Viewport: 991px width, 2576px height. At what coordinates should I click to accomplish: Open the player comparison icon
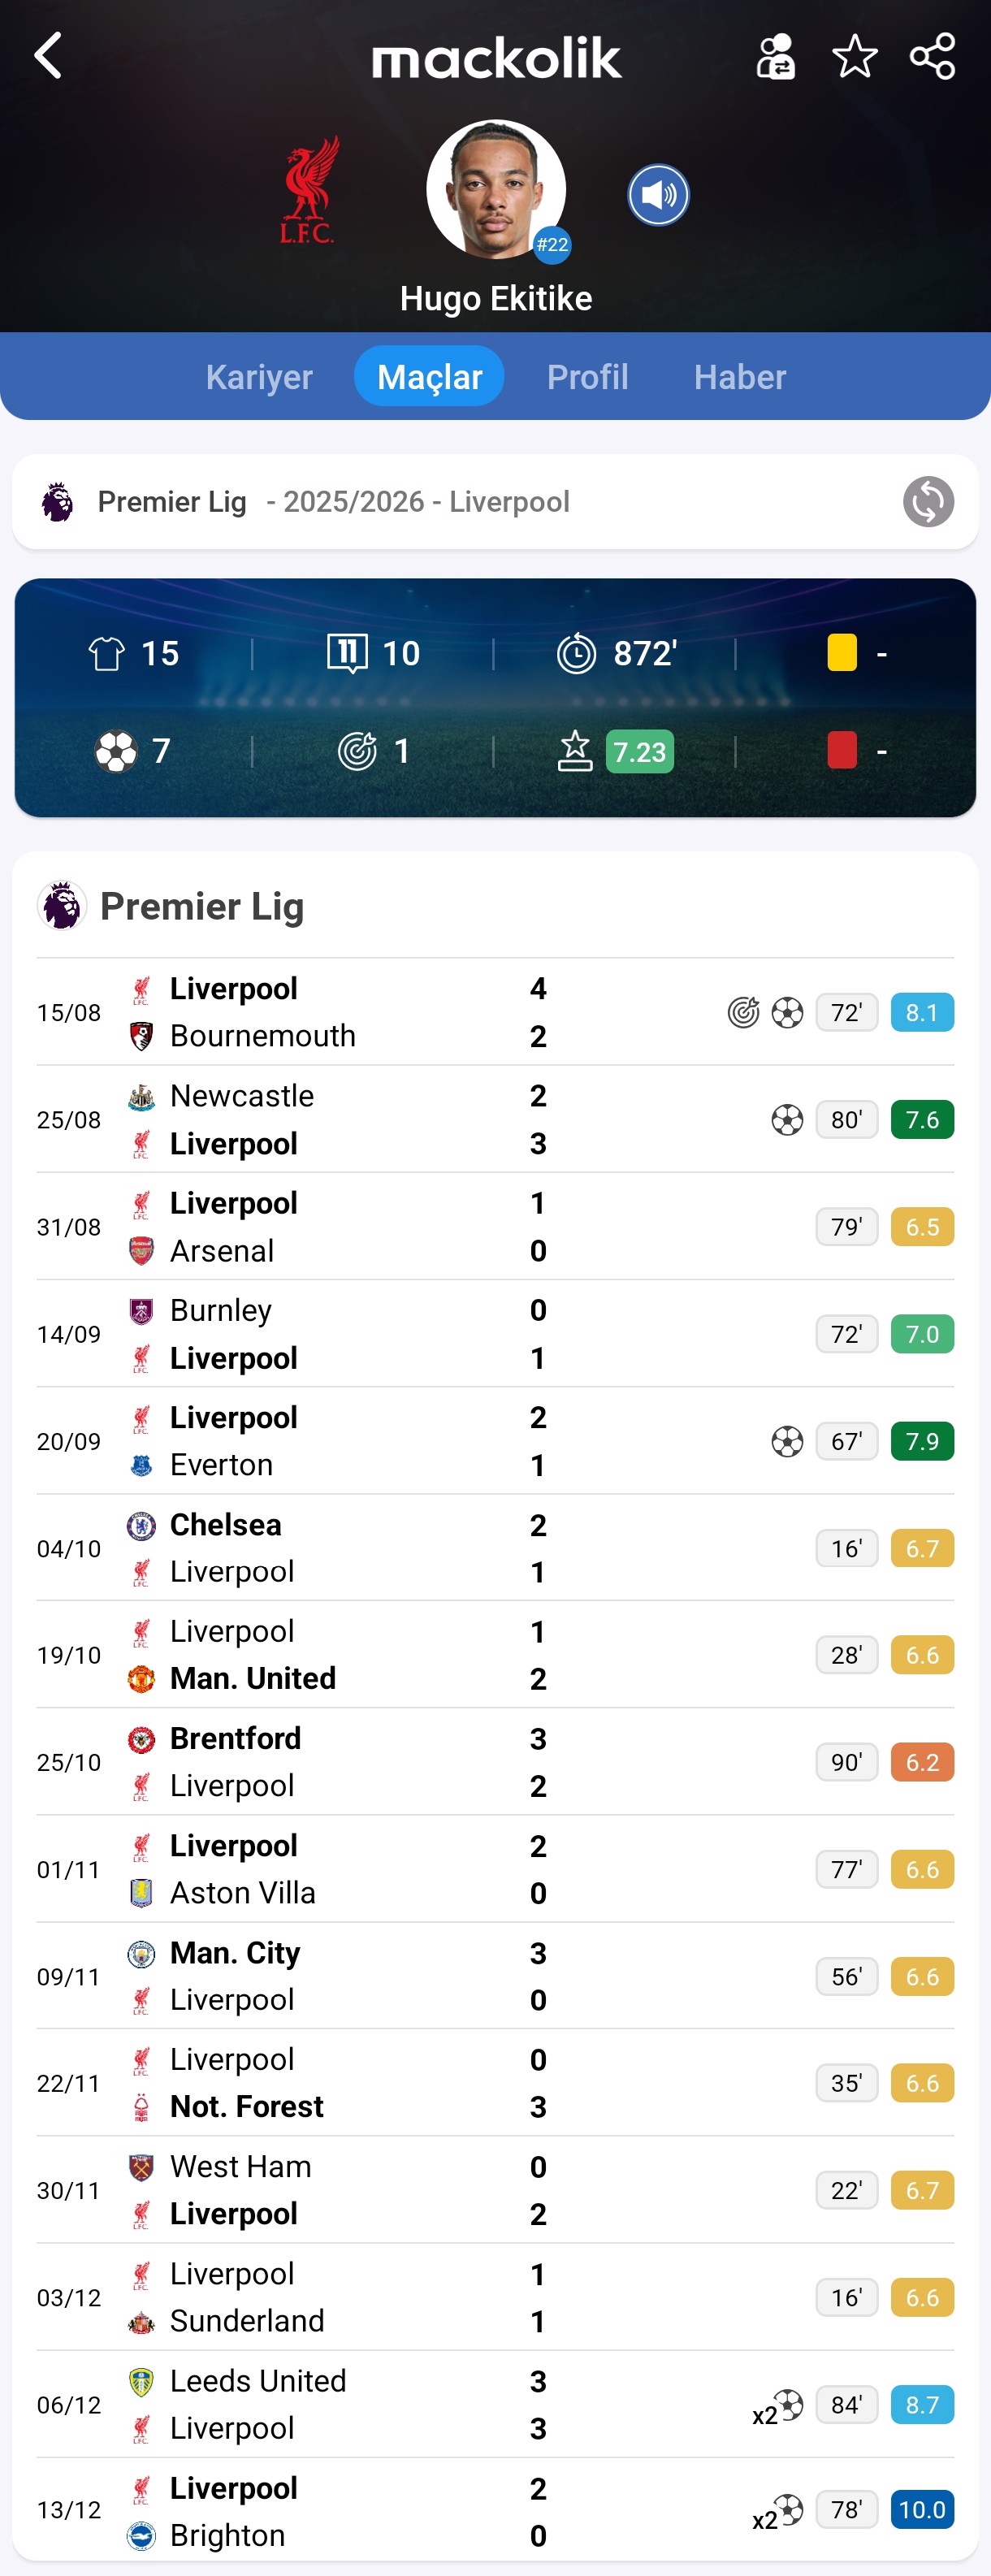pos(775,56)
